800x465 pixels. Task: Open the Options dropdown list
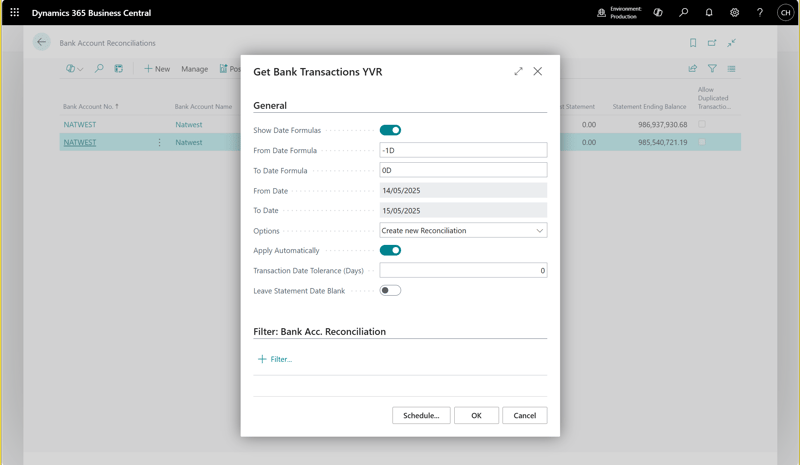pyautogui.click(x=463, y=231)
